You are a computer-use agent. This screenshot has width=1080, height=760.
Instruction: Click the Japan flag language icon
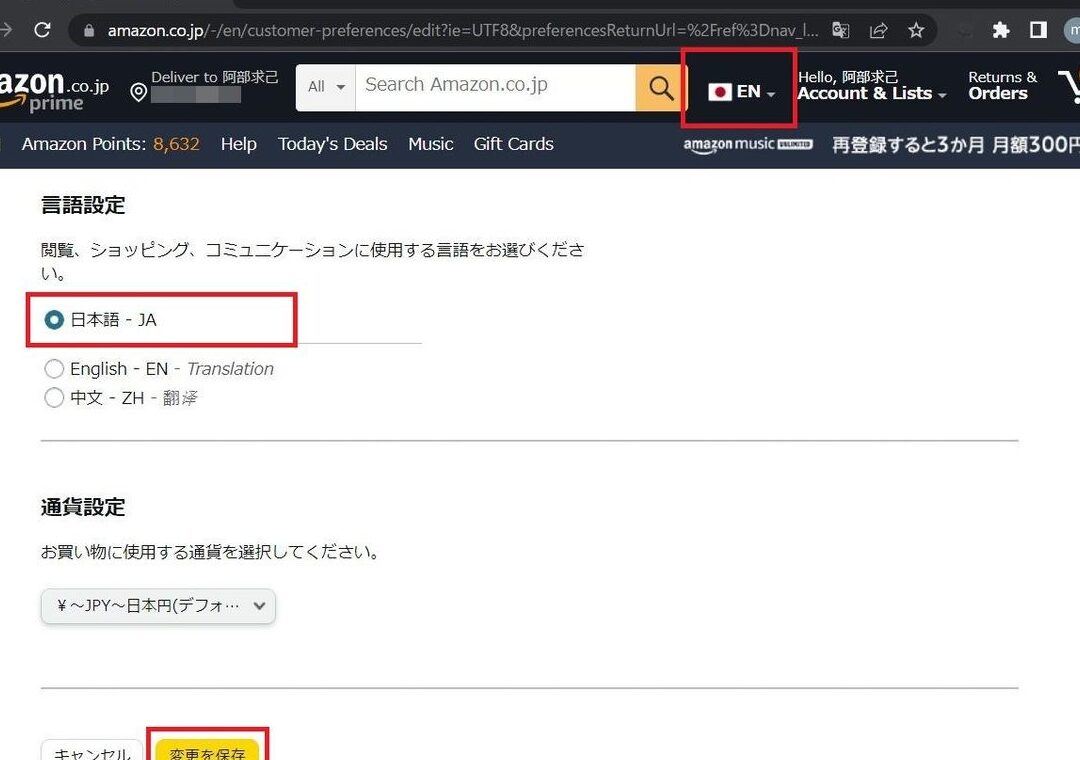[x=720, y=92]
